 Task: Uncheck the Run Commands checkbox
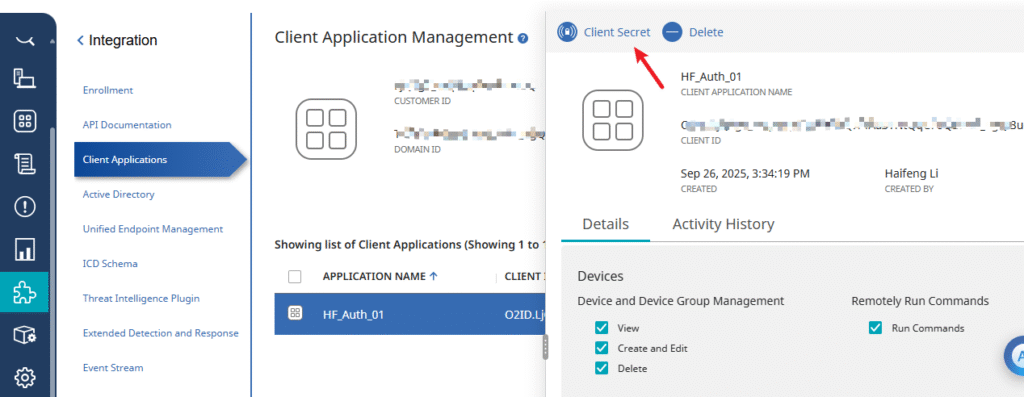[x=875, y=328]
